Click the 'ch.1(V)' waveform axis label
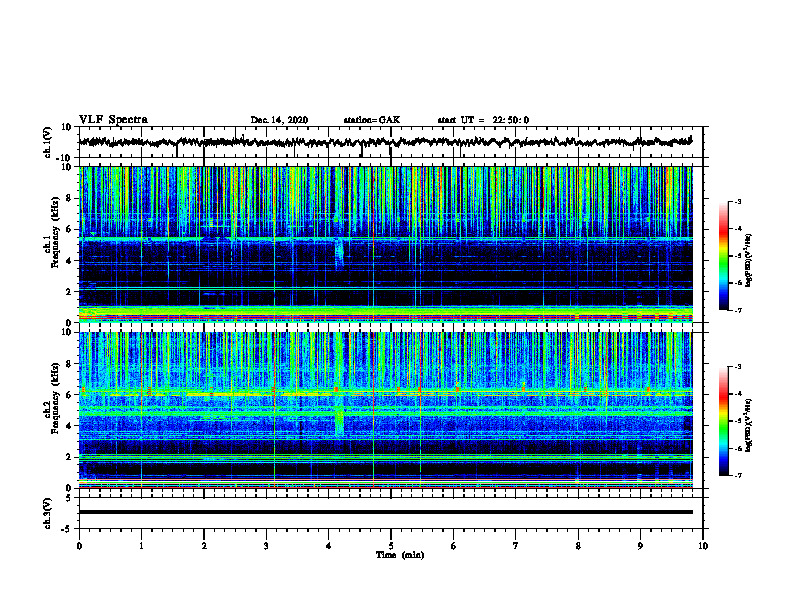 [x=48, y=142]
